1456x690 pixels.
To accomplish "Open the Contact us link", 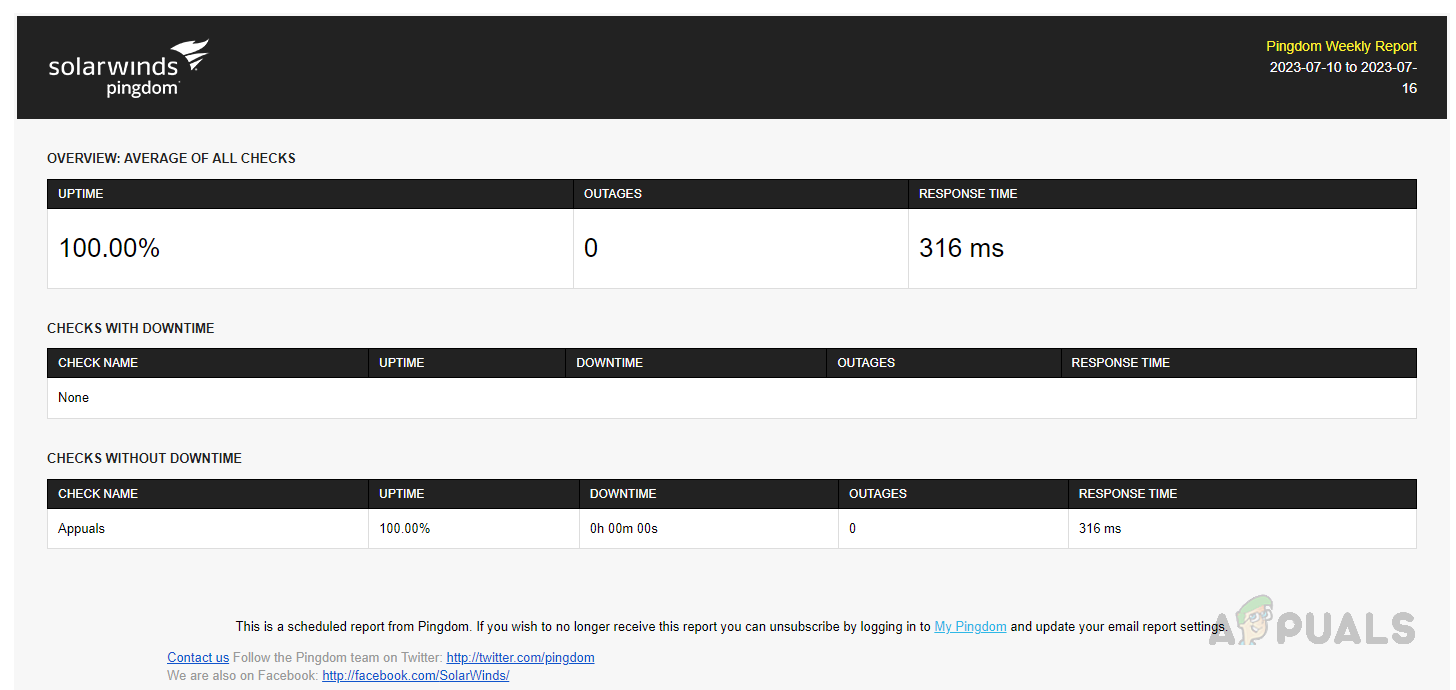I will pyautogui.click(x=198, y=658).
